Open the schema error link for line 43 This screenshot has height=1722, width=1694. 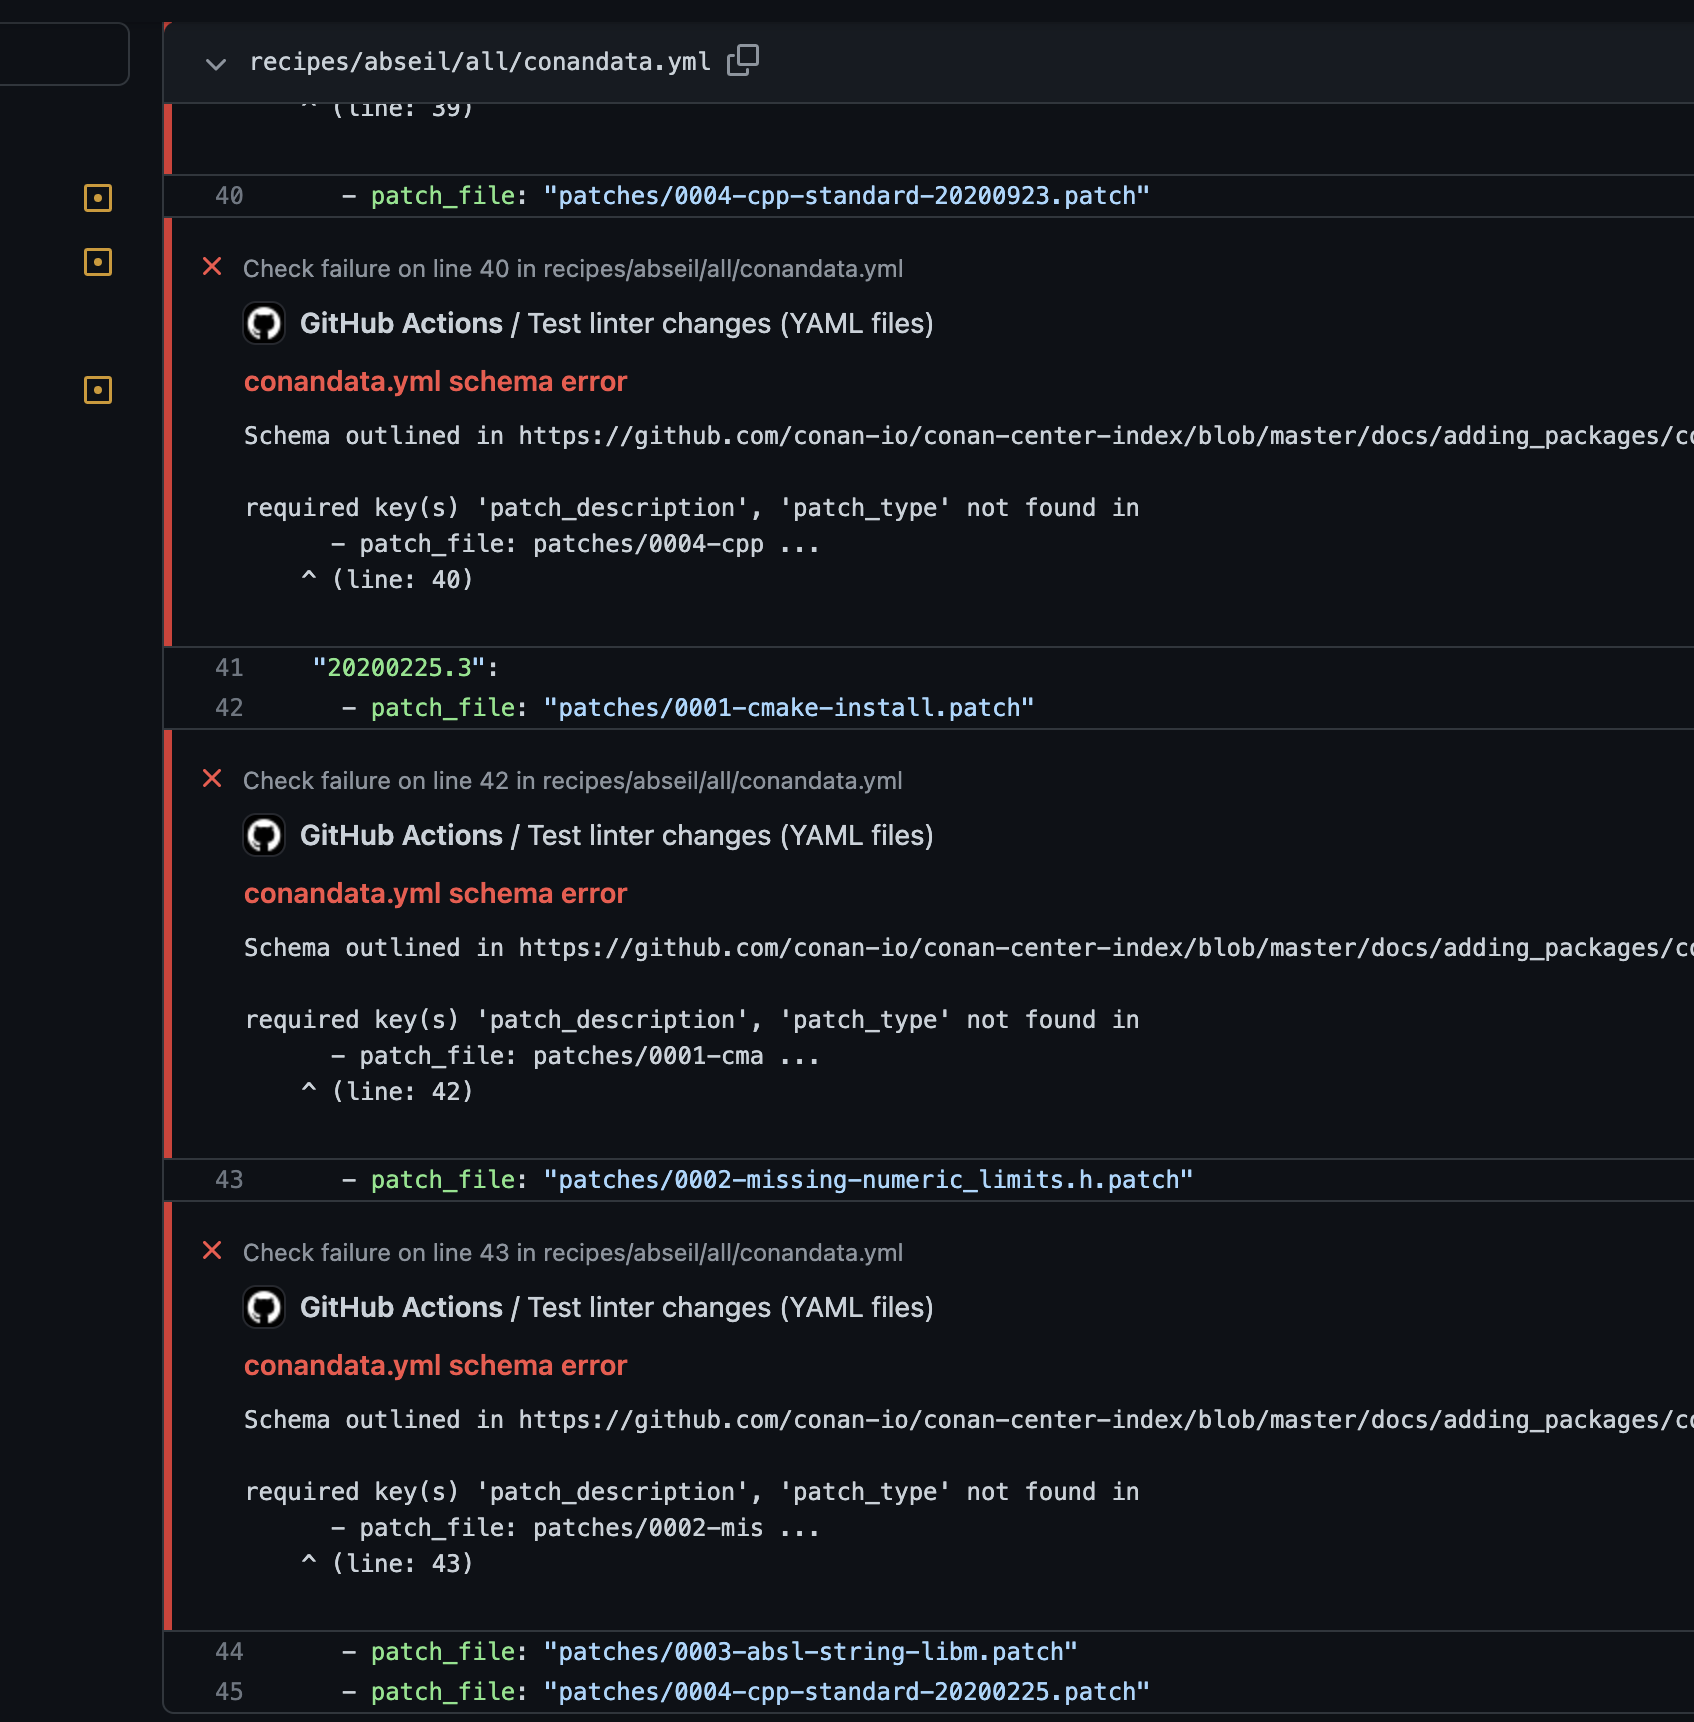436,1365
